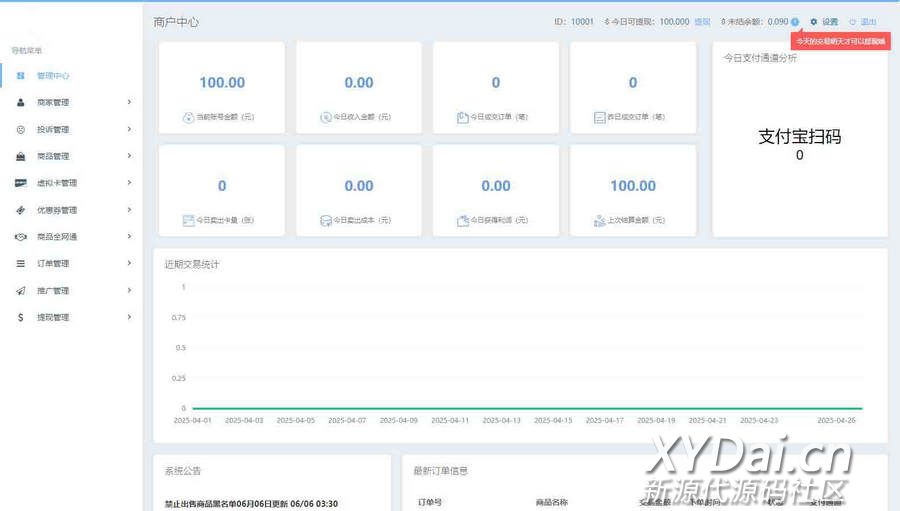Expand the 商品全网通 chevron
900x511 pixels.
tap(129, 237)
